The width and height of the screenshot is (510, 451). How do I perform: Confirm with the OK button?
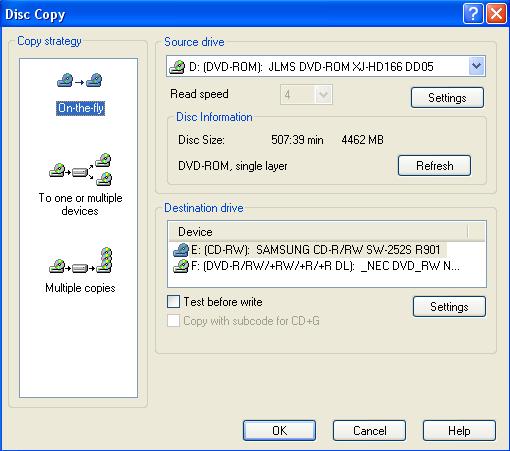tap(279, 430)
